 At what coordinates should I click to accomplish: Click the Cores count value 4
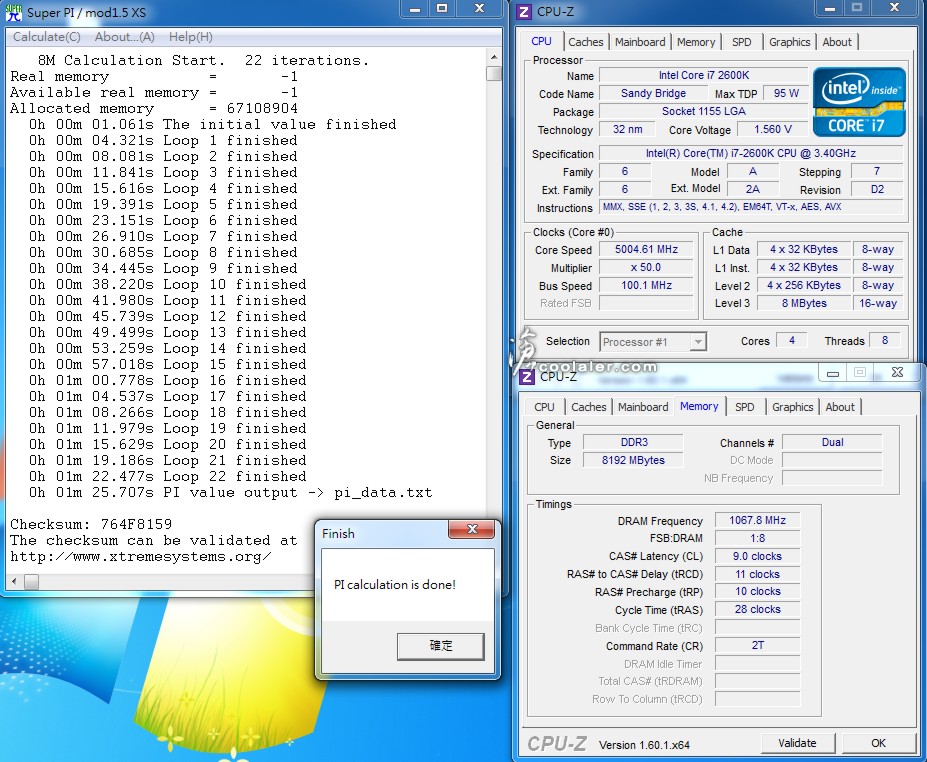click(x=792, y=341)
